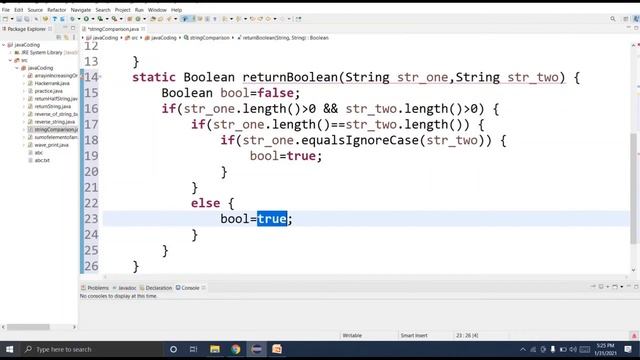The width and height of the screenshot is (640, 360).
Task: Switch to the Declaration tab
Action: (156, 288)
